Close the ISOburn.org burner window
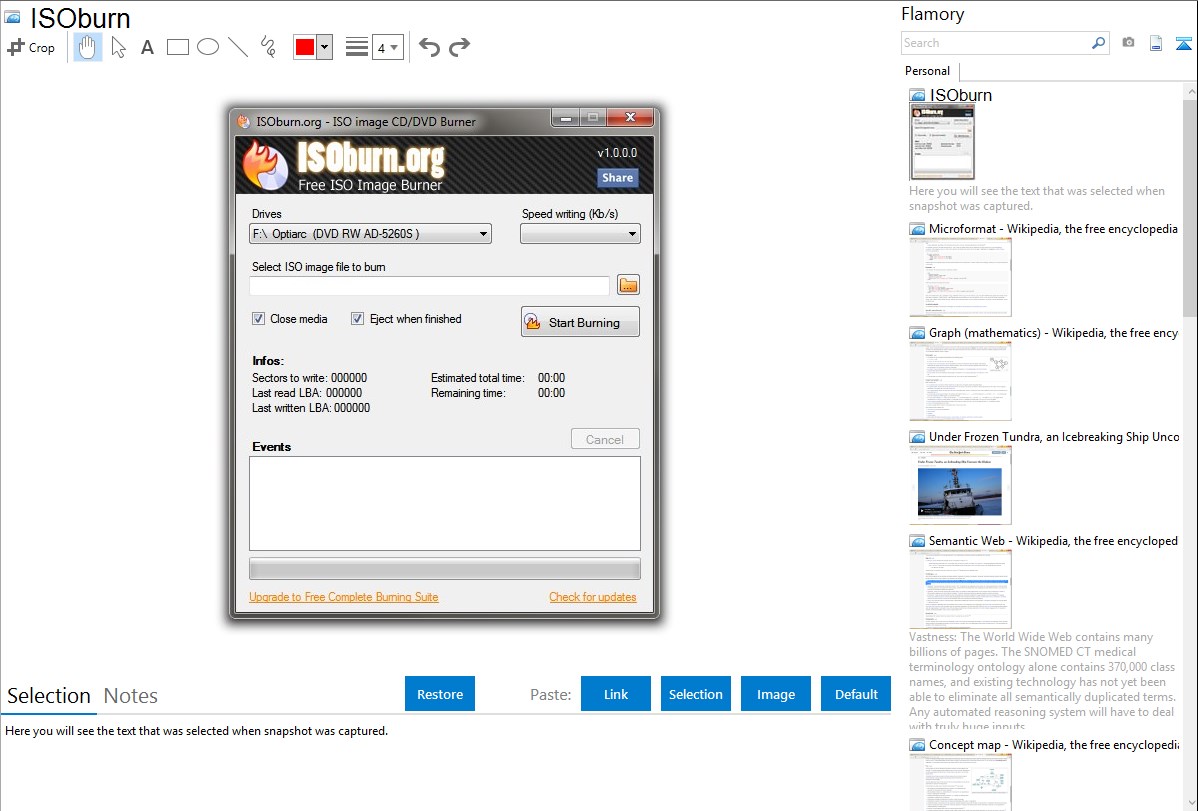1198x811 pixels. tap(630, 118)
